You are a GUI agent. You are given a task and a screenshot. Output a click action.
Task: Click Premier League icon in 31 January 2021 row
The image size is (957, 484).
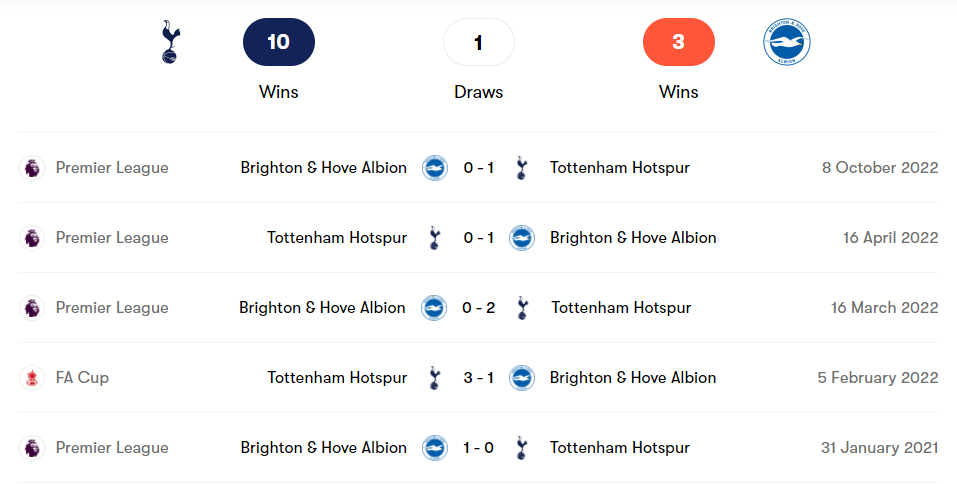click(x=33, y=448)
